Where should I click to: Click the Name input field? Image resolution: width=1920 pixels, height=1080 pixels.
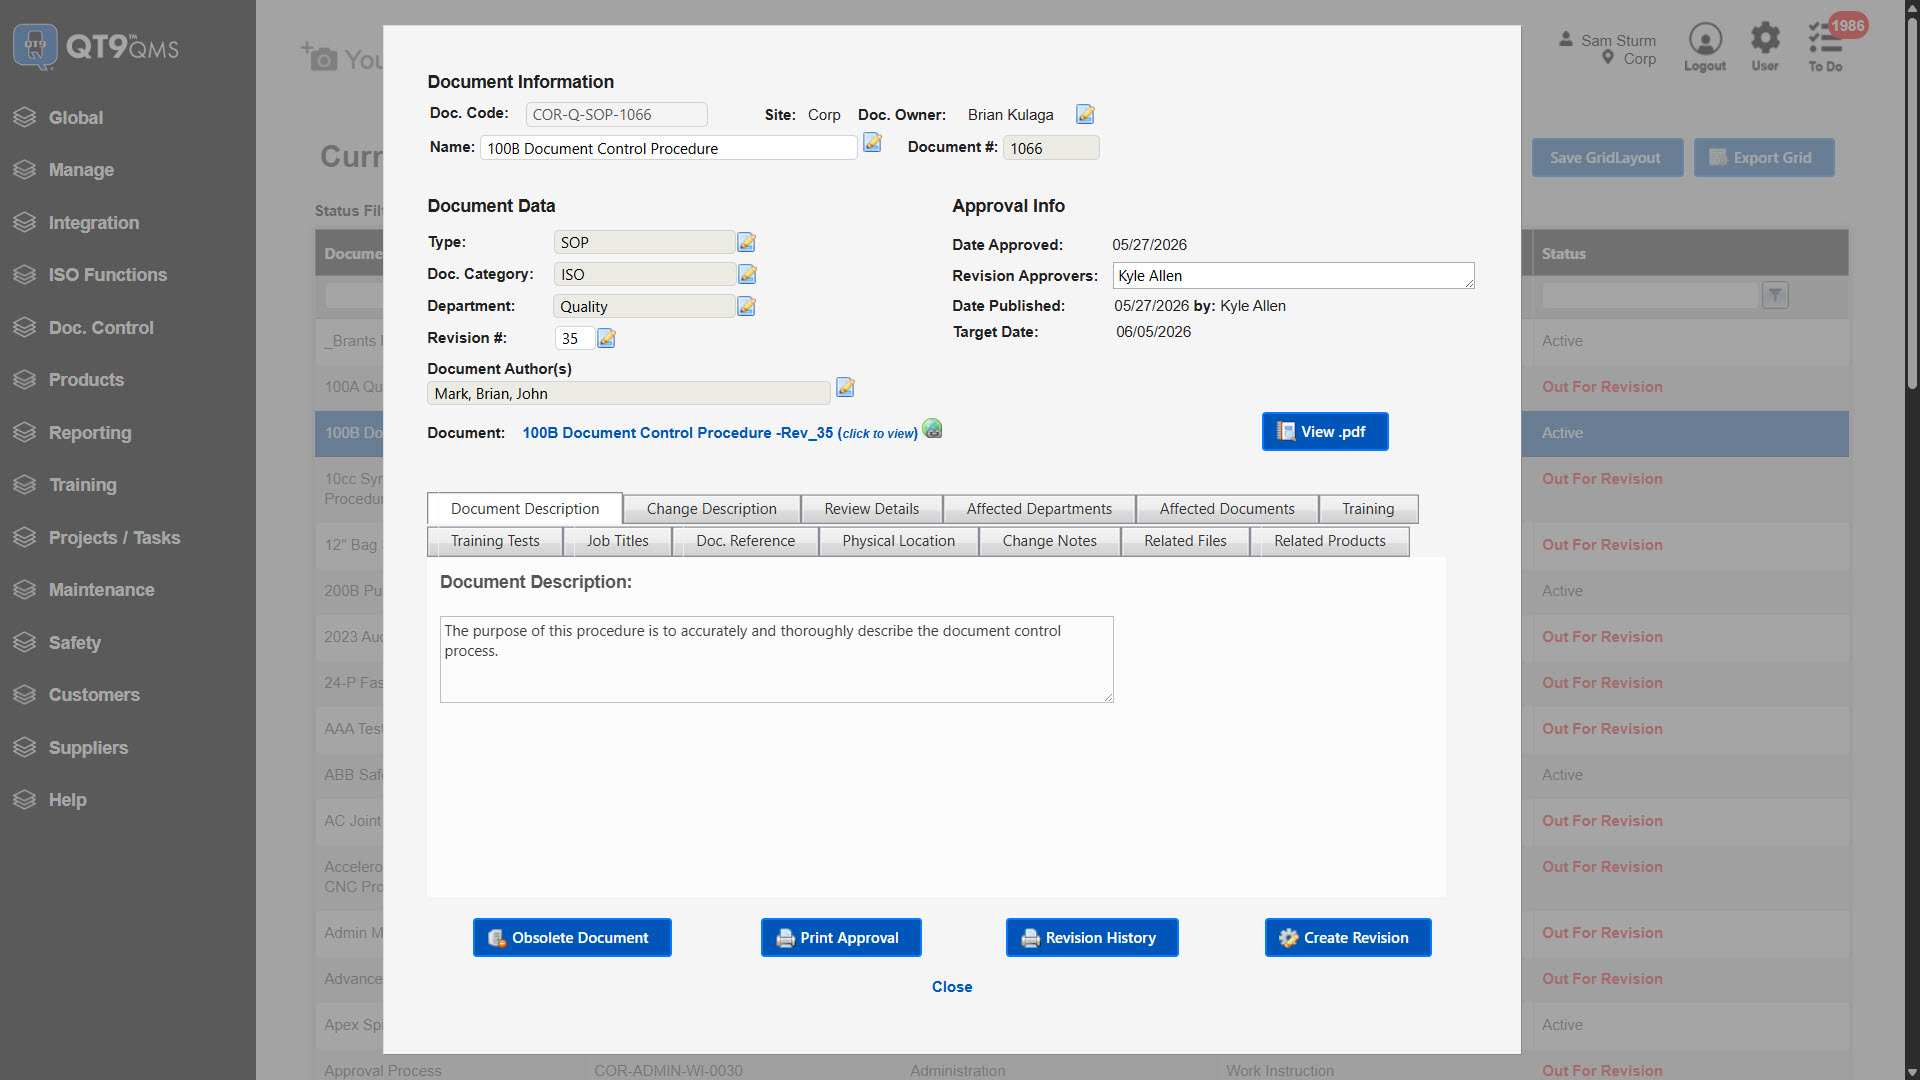(668, 148)
